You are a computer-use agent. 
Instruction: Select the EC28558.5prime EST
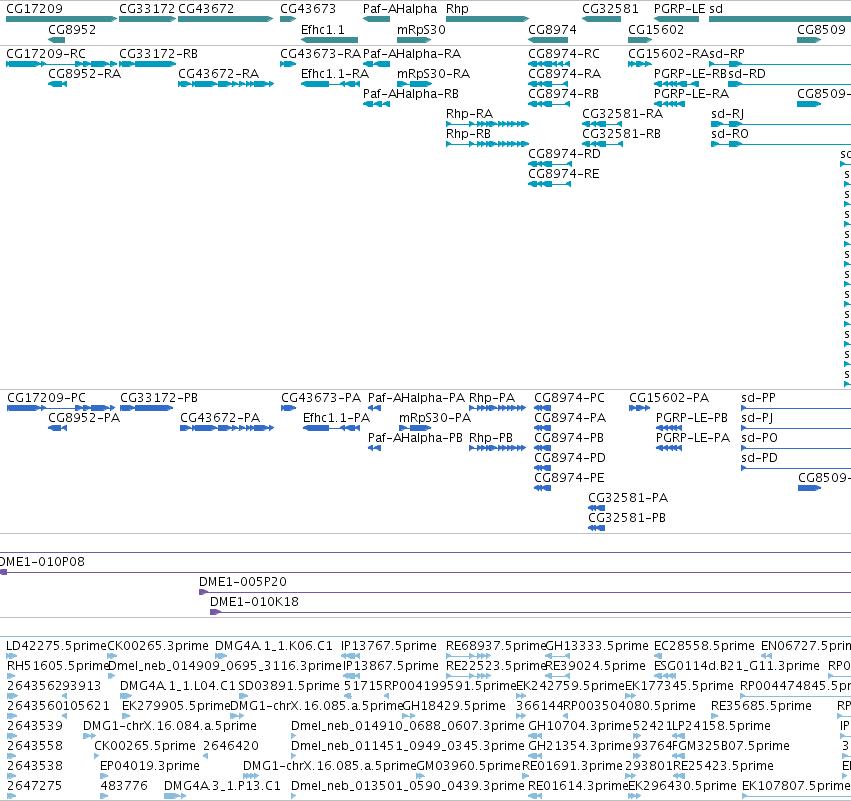(658, 656)
